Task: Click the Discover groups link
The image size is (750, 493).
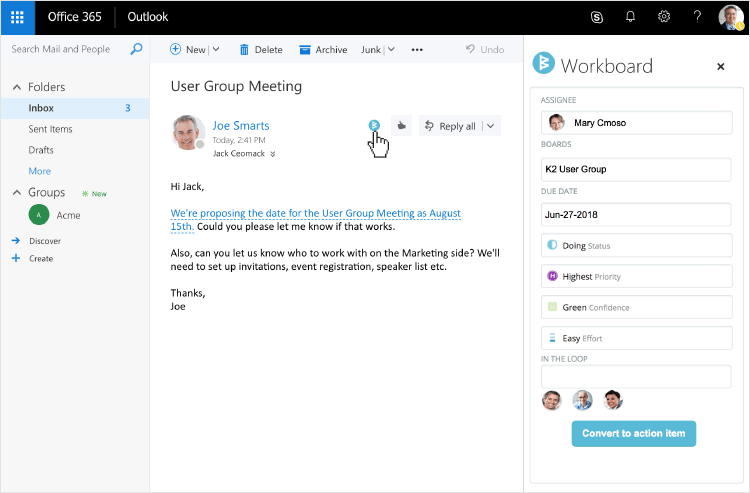Action: click(45, 241)
